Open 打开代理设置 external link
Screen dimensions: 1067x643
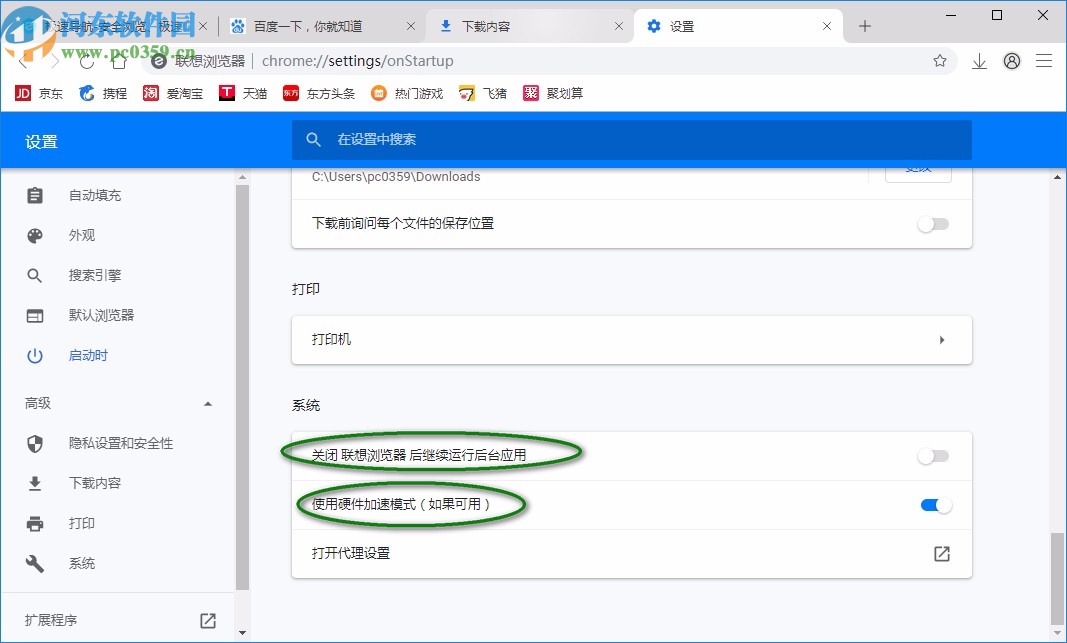941,553
